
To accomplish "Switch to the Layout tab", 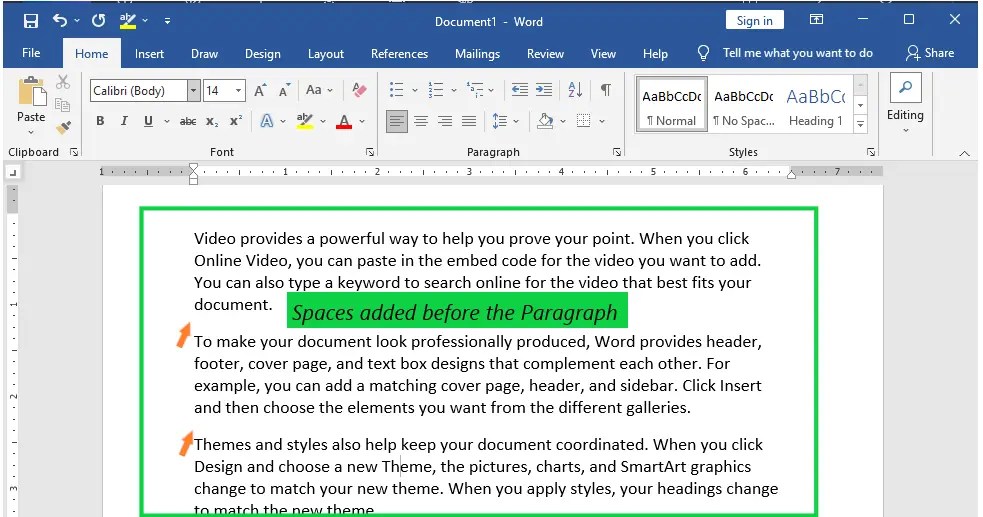I will click(325, 54).
